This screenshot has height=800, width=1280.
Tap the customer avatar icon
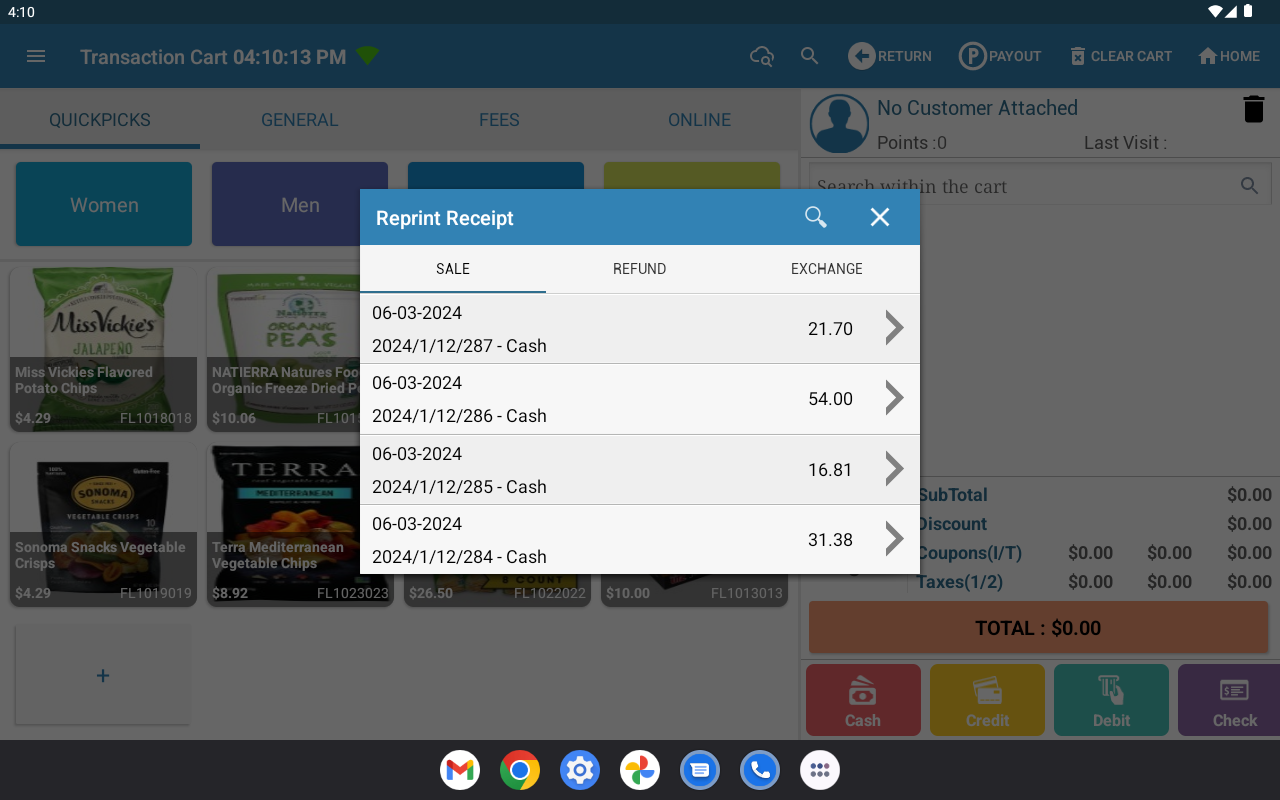(x=839, y=124)
